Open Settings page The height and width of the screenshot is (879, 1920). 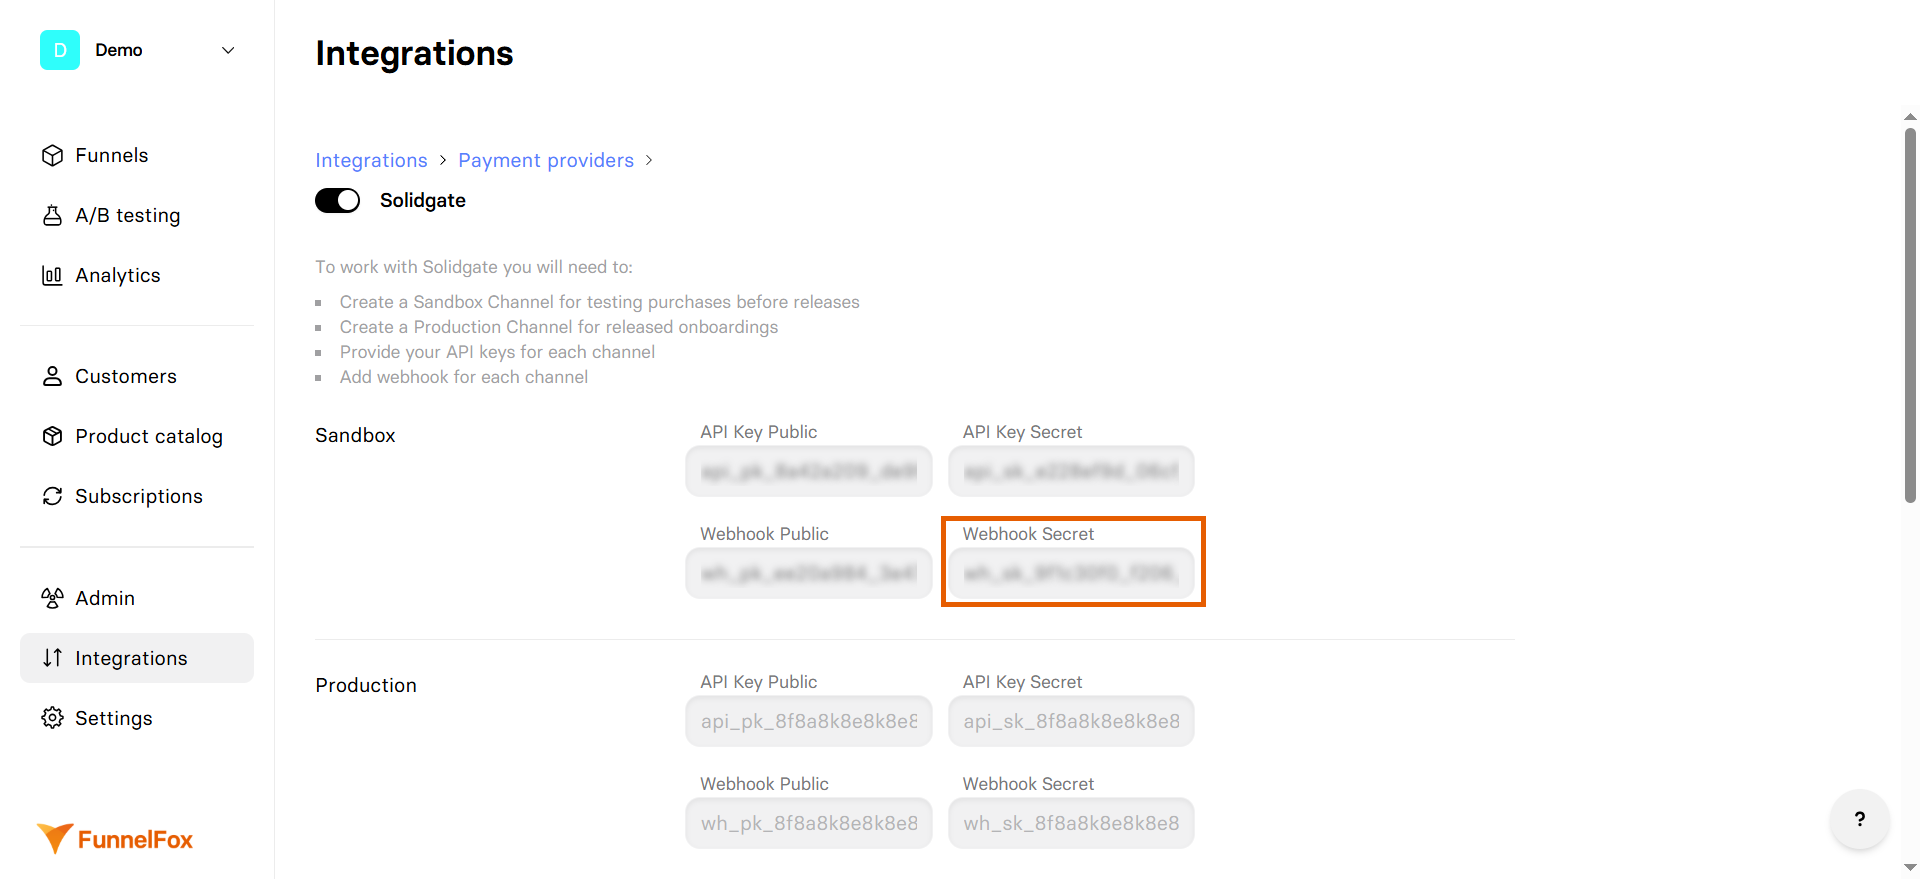(137, 718)
